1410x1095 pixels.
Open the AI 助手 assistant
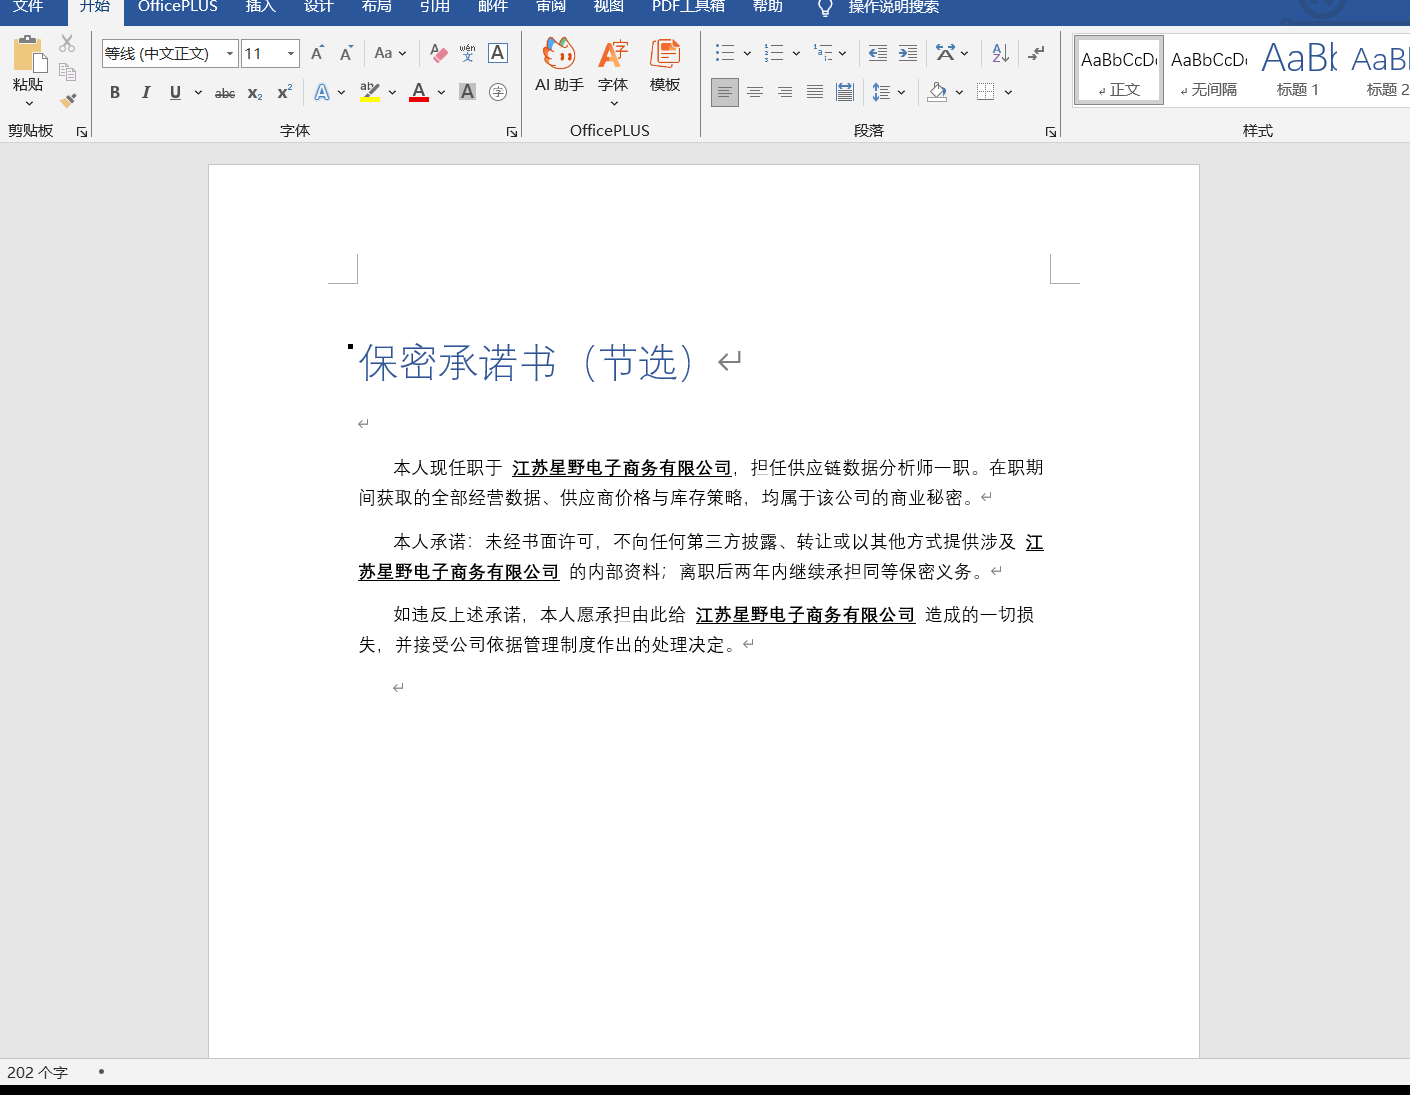pos(559,66)
